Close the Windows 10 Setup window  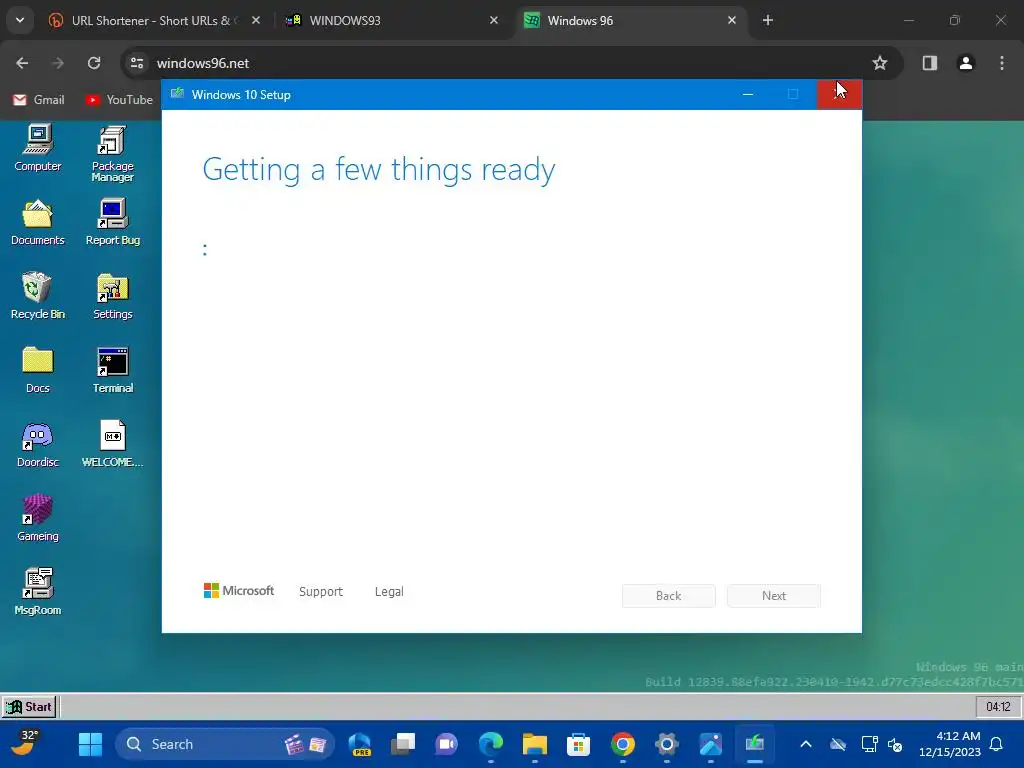[839, 95]
